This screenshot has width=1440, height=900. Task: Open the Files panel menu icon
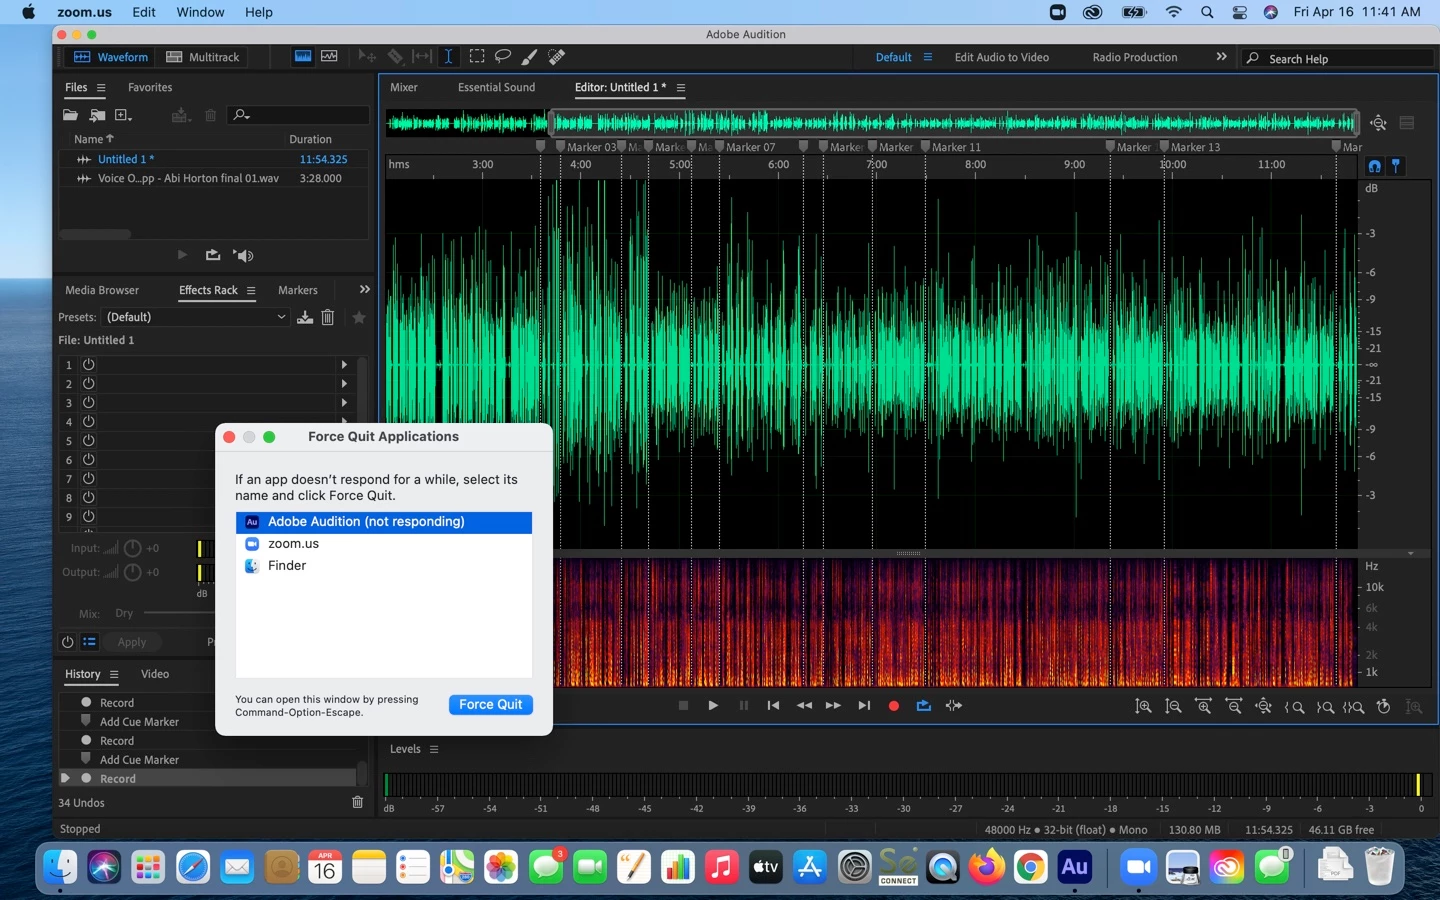(x=101, y=88)
